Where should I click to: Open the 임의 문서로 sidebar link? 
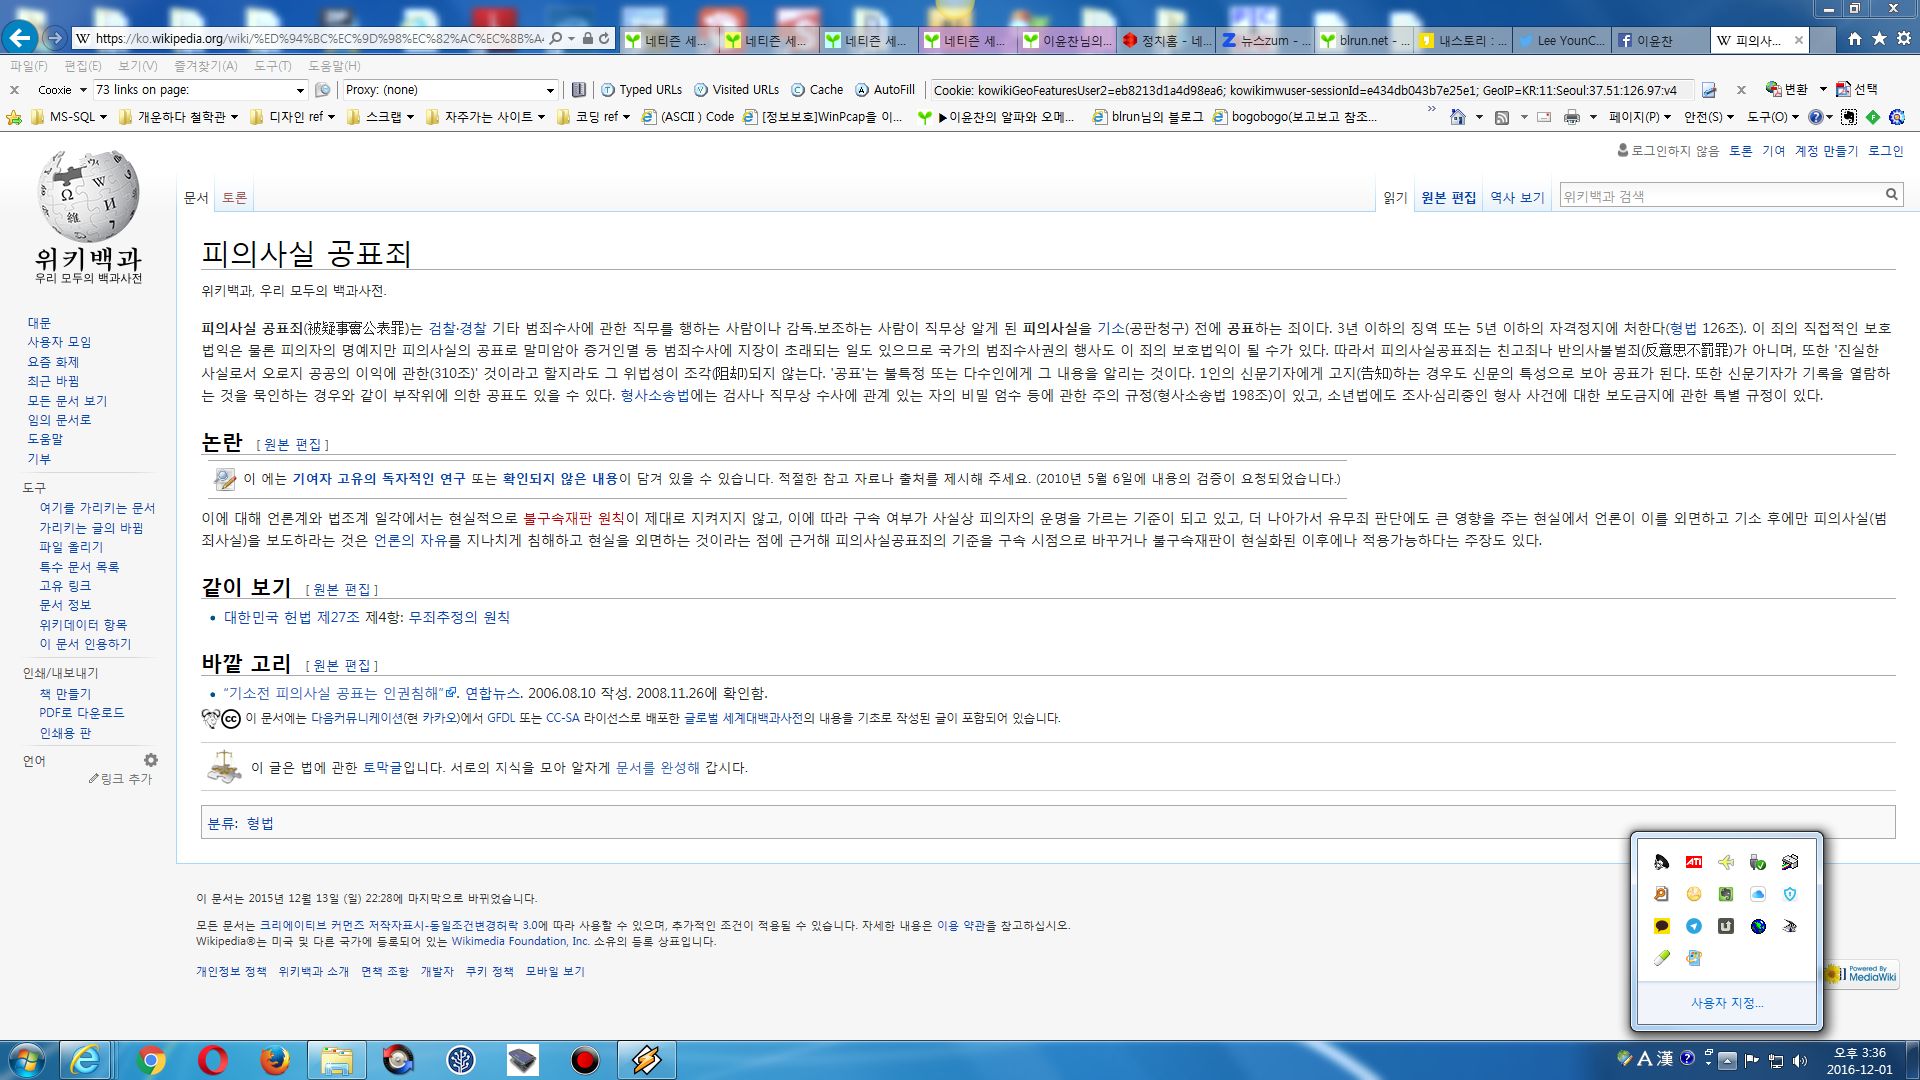tap(59, 420)
